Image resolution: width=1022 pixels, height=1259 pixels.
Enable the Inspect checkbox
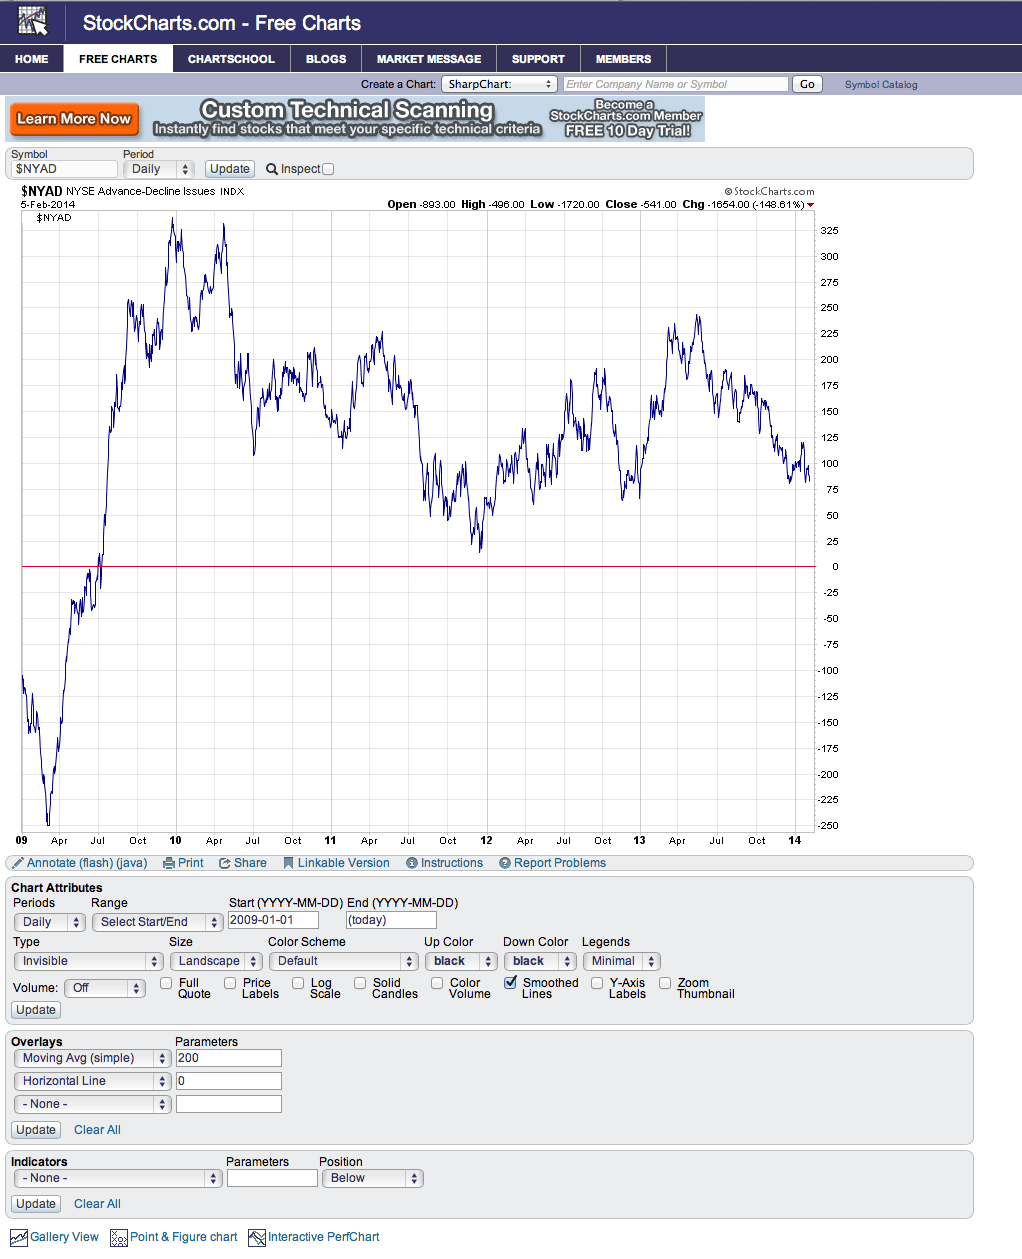(x=328, y=169)
